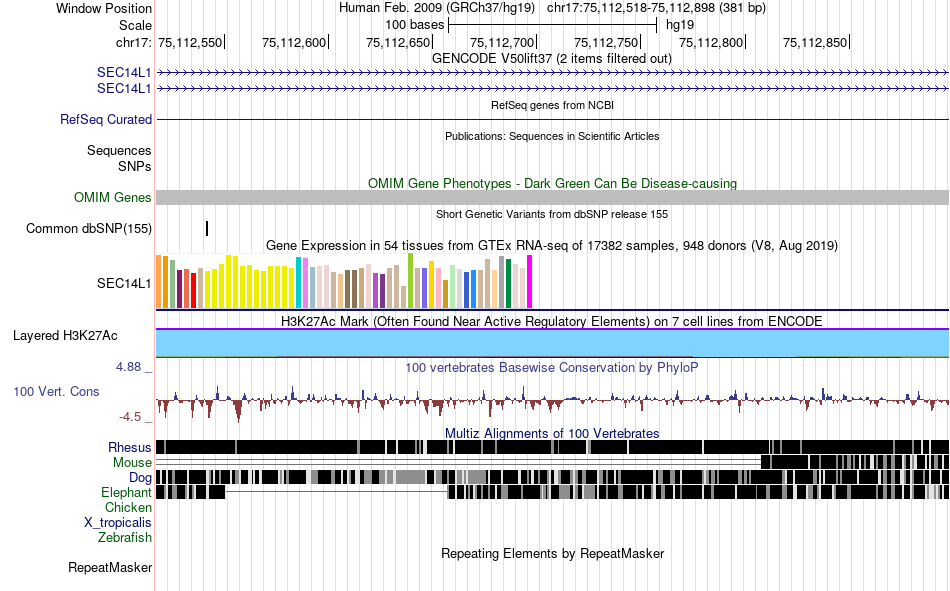Select the Mouse alignment row label
Viewport: 950px width, 591px height.
tap(132, 462)
